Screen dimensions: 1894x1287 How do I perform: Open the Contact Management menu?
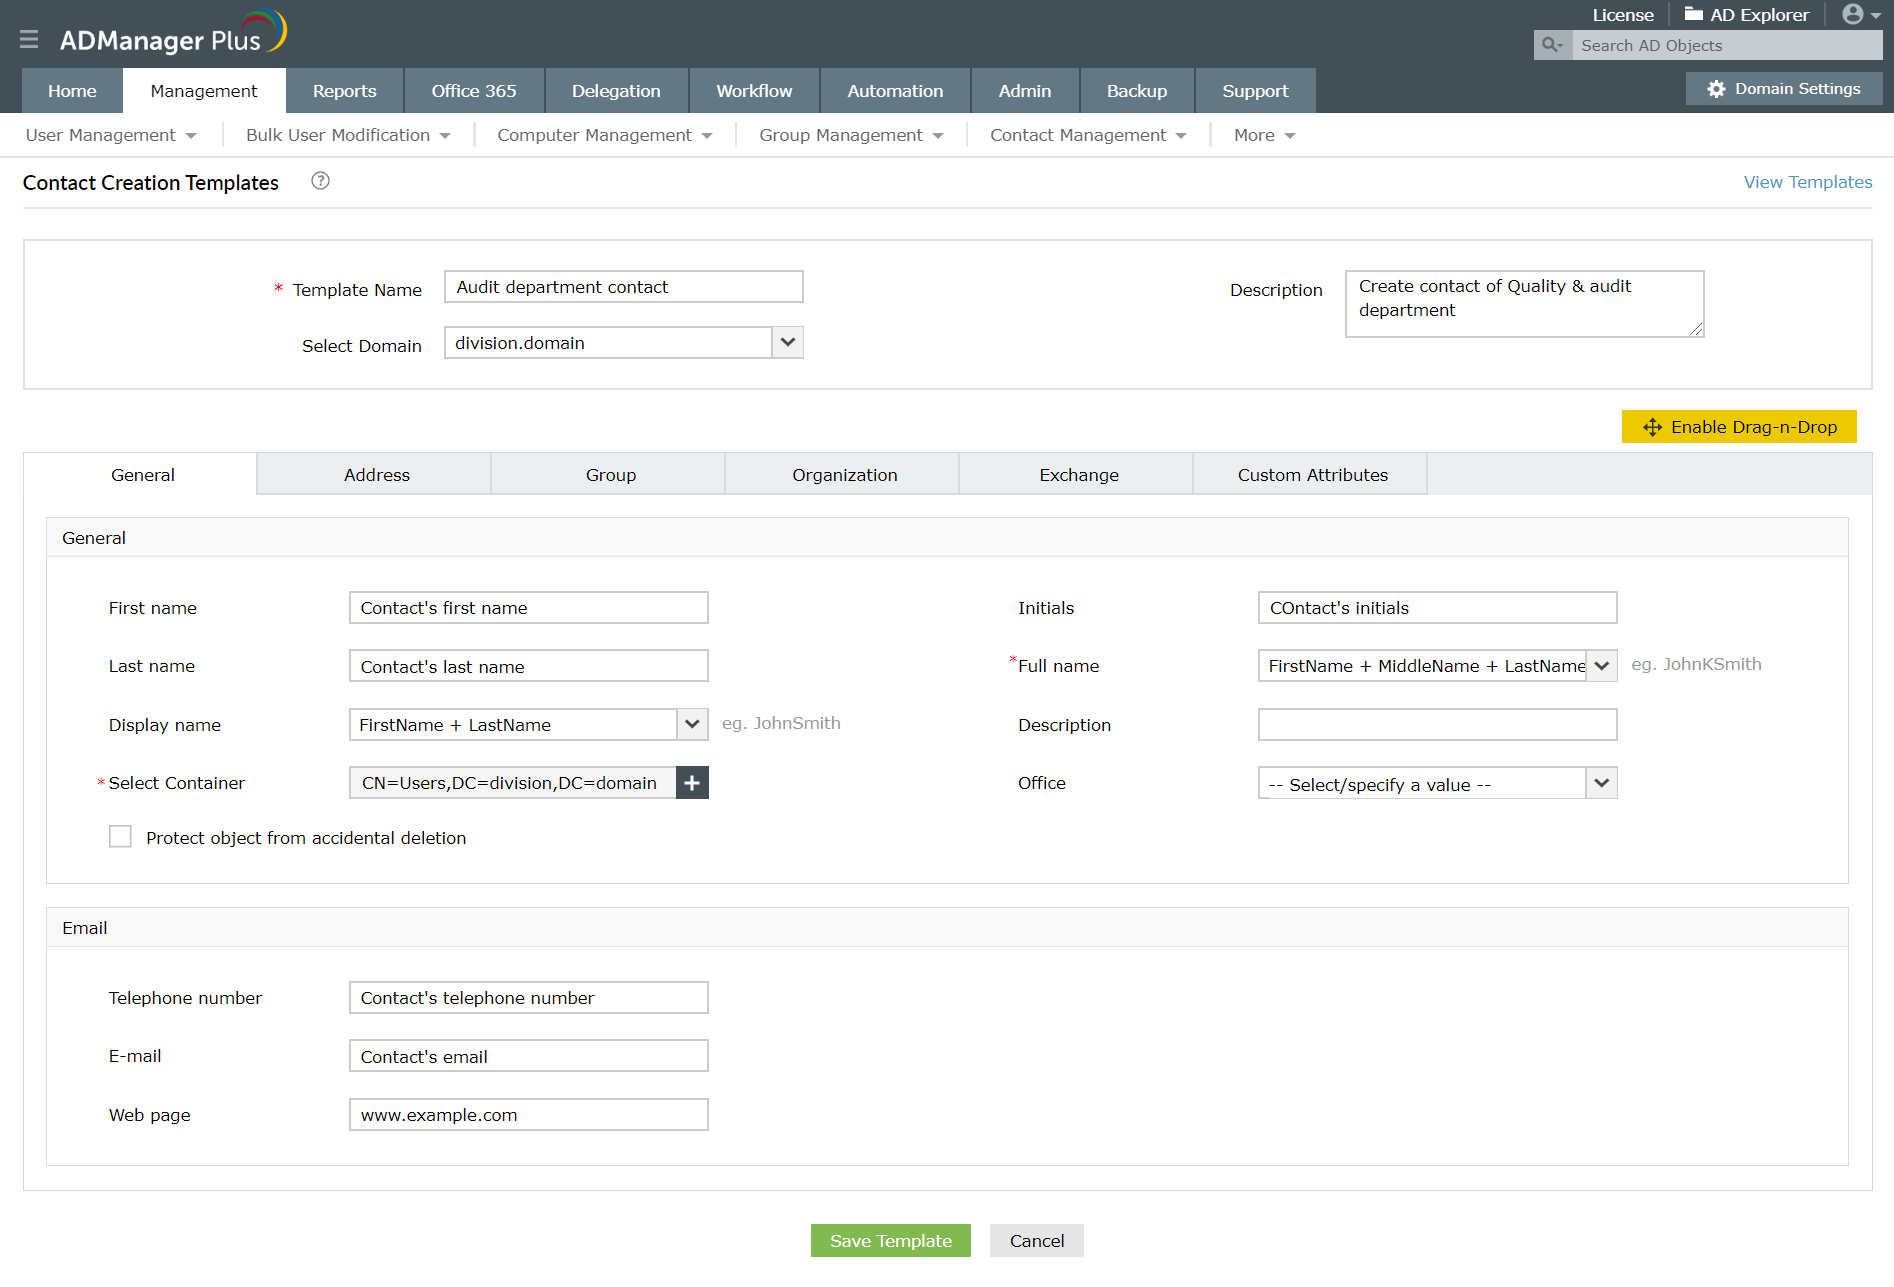[1078, 134]
